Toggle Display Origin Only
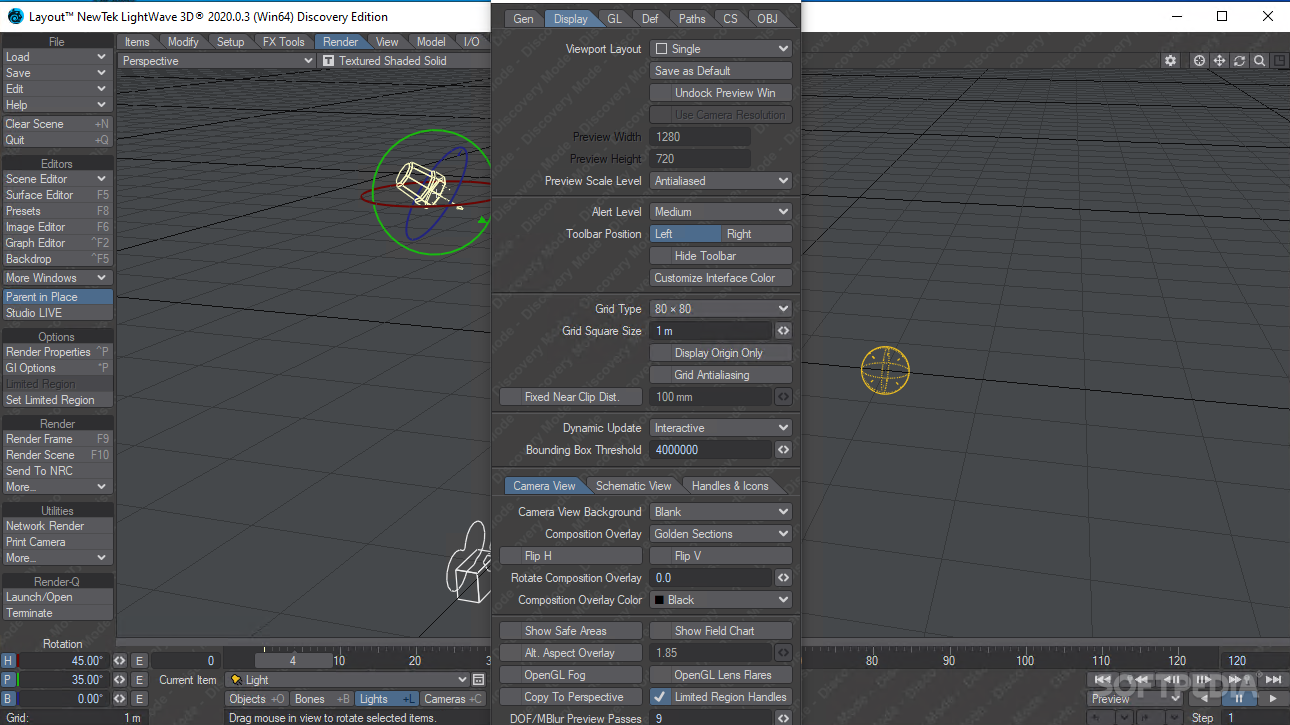This screenshot has width=1290, height=725. coord(720,353)
